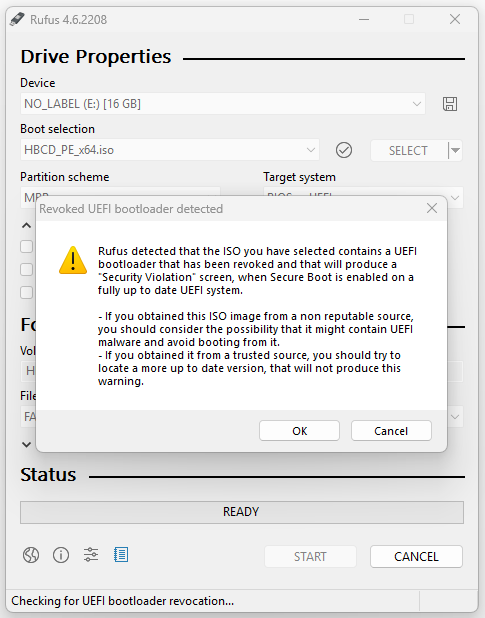Click the save disk image icon
Image resolution: width=485 pixels, height=618 pixels.
pos(450,104)
